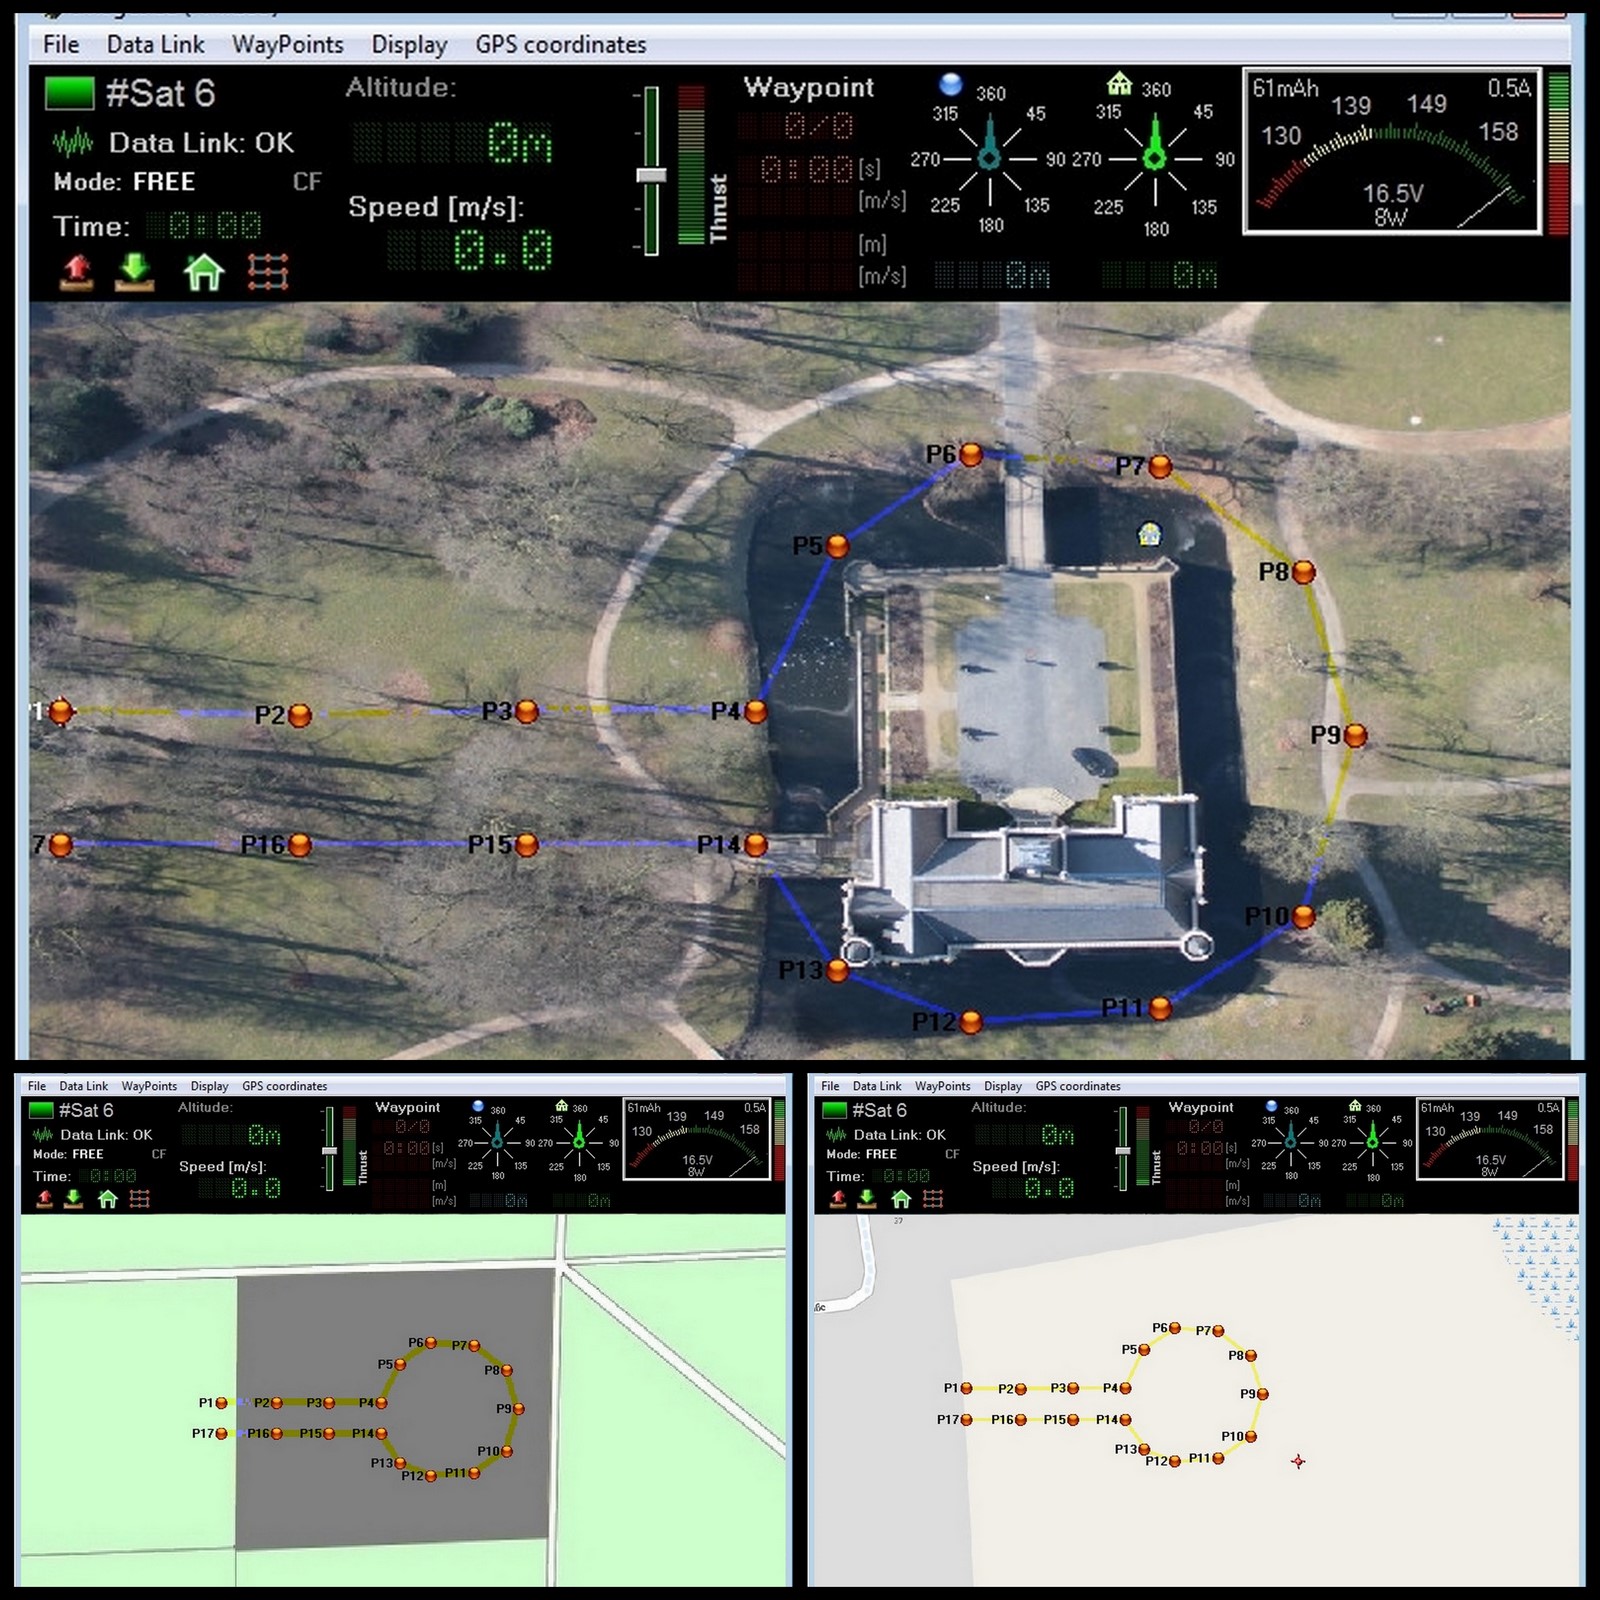Click the Data Link waveform icon in top window
The image size is (1600, 1600).
(x=73, y=144)
